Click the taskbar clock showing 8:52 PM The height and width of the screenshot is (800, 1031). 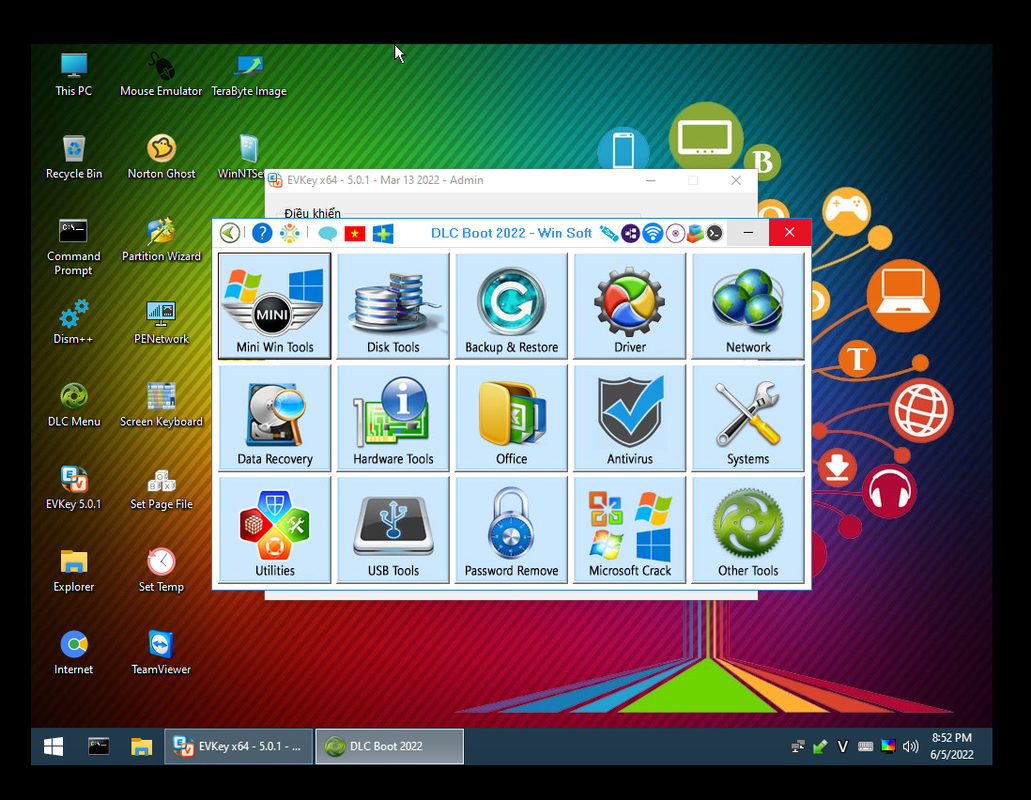click(952, 746)
